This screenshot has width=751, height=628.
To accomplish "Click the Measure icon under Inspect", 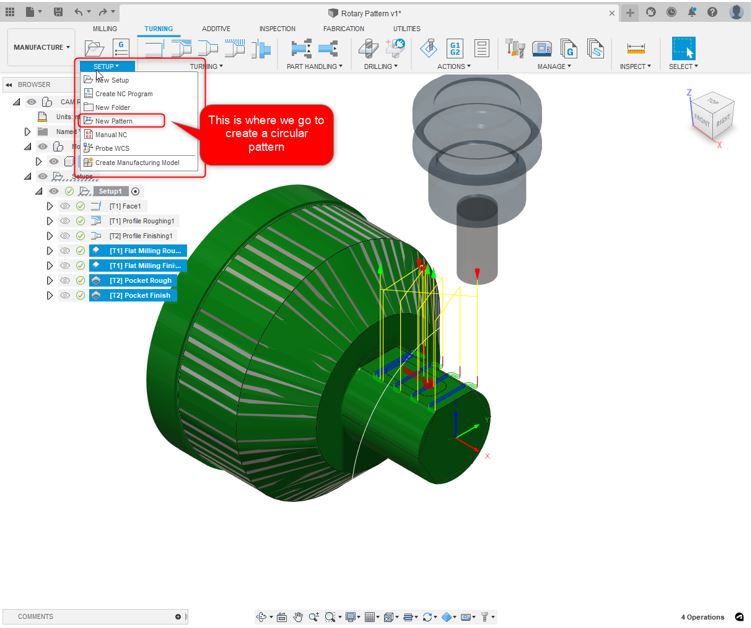I will point(635,48).
